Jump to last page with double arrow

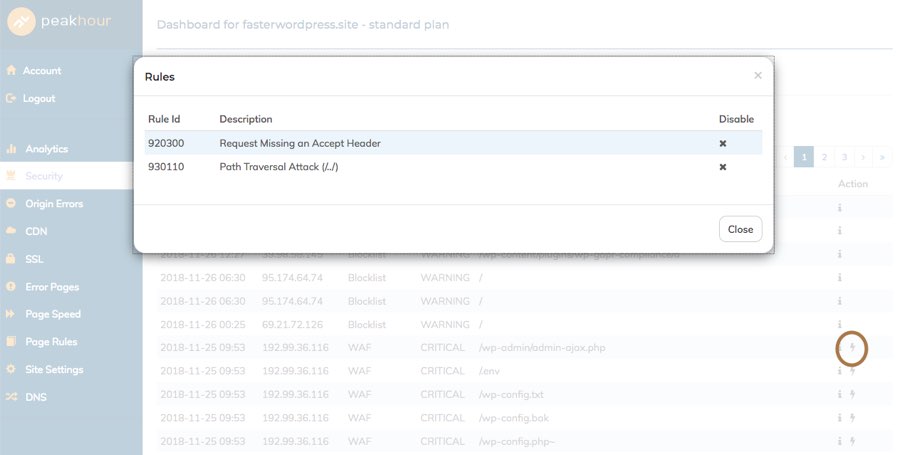882,157
